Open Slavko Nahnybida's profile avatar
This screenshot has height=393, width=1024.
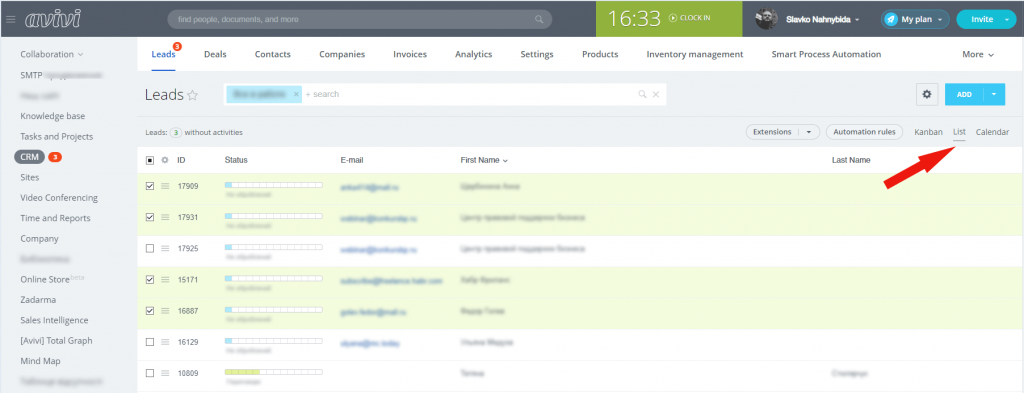coord(766,19)
